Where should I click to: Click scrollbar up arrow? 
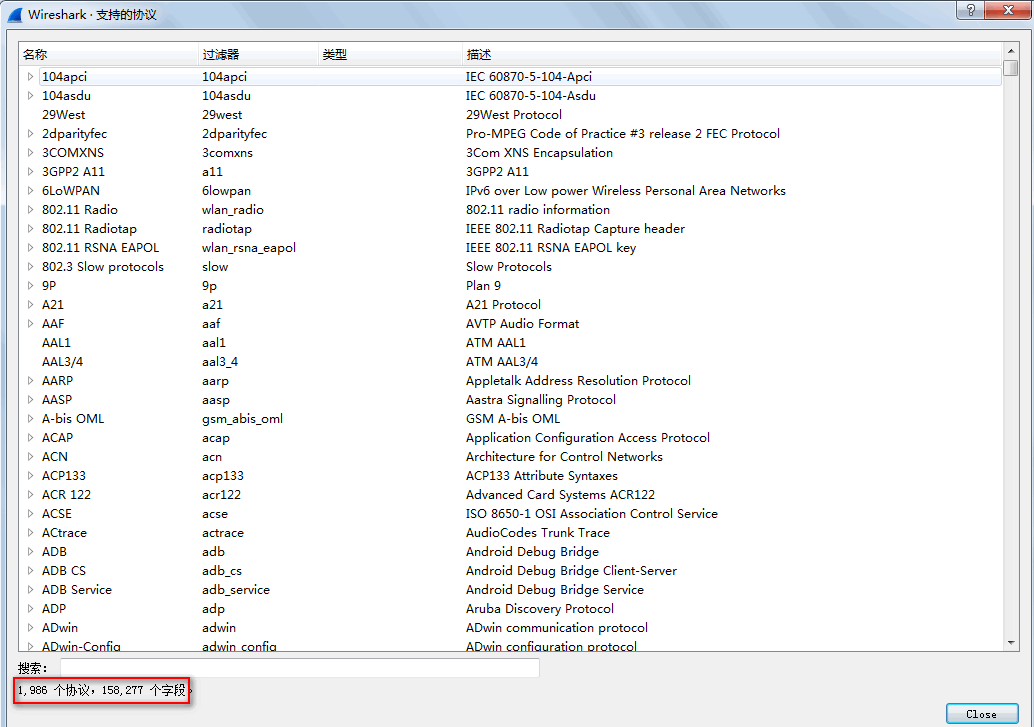coord(1011,51)
